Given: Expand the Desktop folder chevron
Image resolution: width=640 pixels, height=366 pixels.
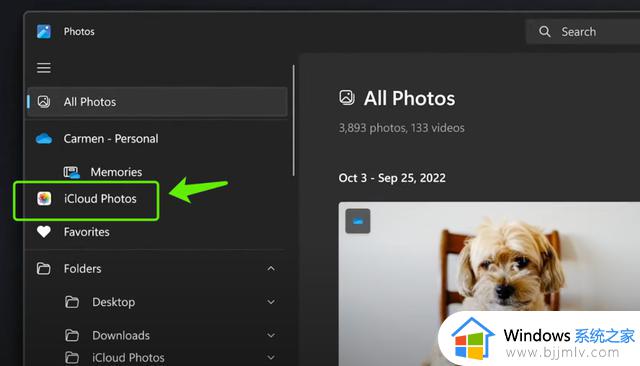Looking at the screenshot, I should tap(271, 302).
